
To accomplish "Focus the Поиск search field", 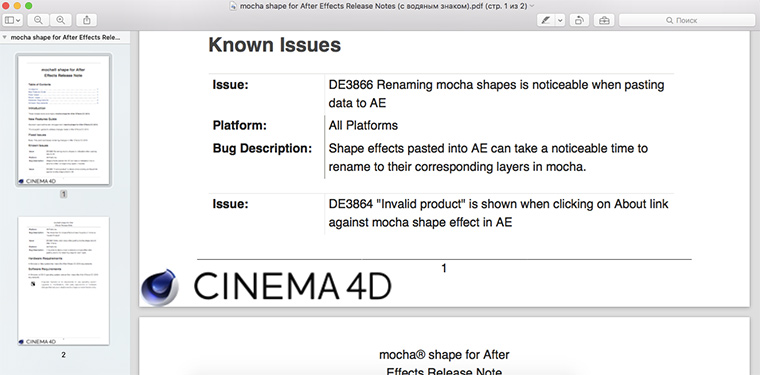I will point(686,20).
